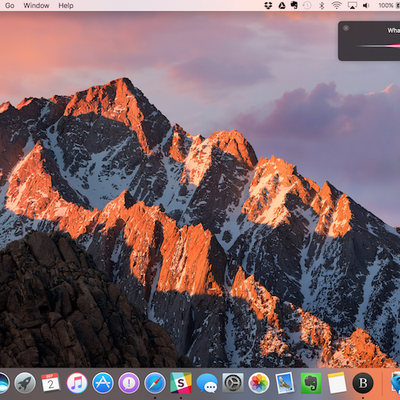This screenshot has height=400, width=400.
Task: Launch iTunes from the dock
Action: pyautogui.click(x=77, y=383)
